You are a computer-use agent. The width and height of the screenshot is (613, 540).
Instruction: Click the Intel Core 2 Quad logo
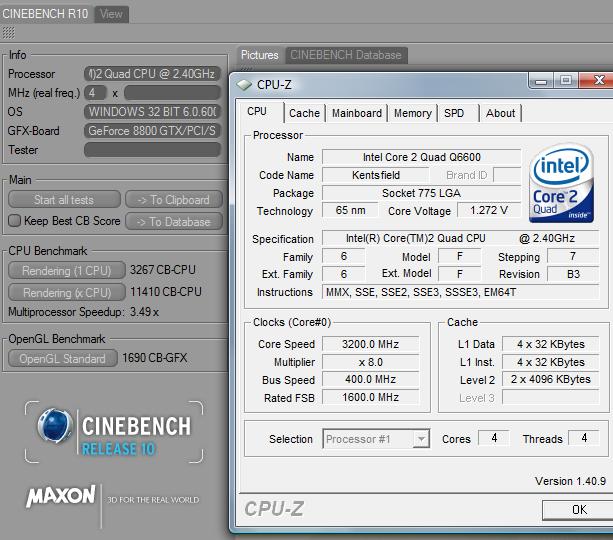(562, 183)
